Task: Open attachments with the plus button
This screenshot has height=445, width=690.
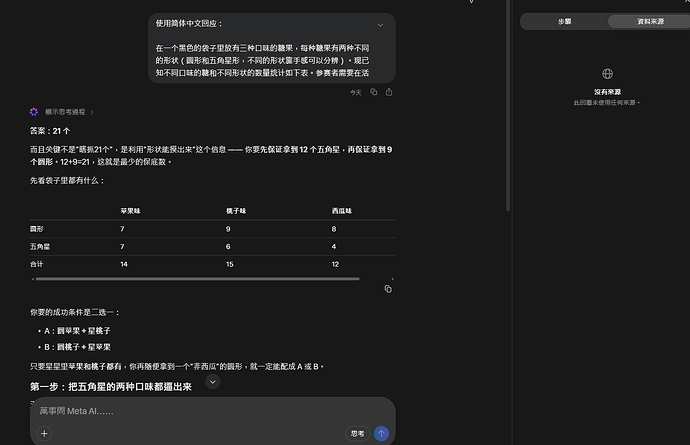Action: click(44, 434)
